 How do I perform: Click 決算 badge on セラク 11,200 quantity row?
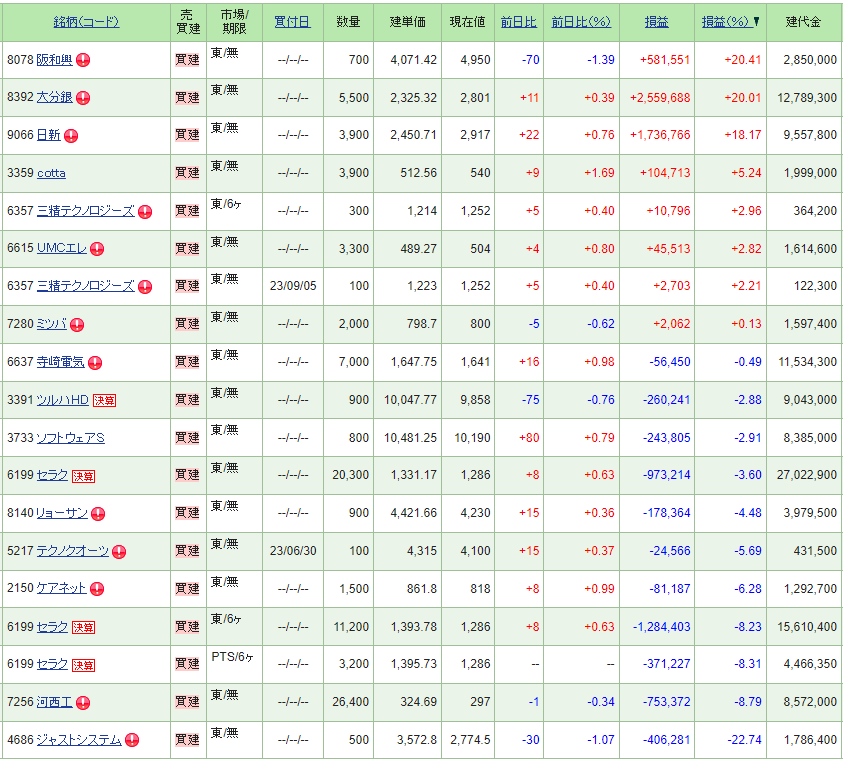[83, 627]
